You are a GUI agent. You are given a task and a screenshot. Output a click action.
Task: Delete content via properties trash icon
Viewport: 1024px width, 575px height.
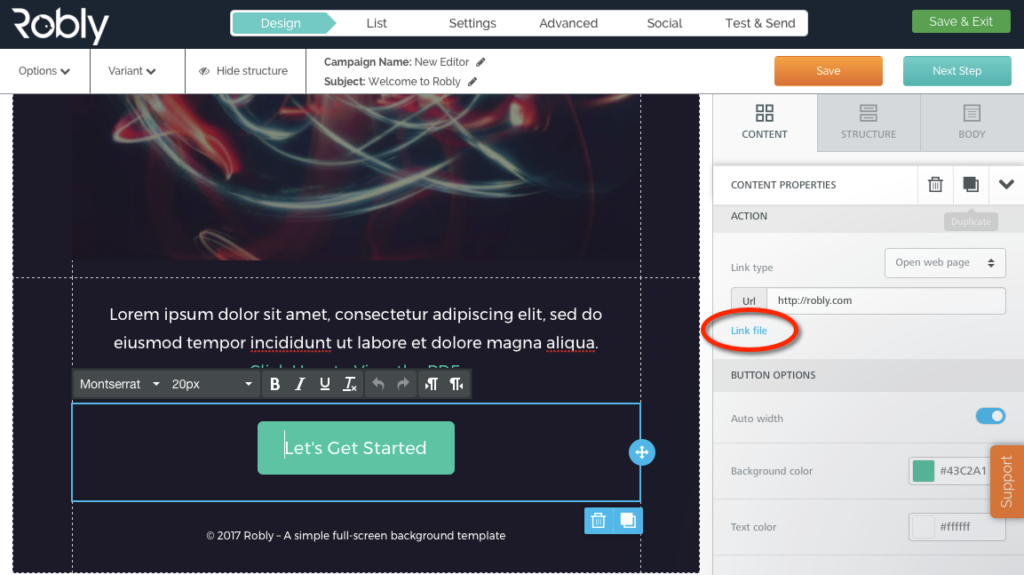point(935,185)
